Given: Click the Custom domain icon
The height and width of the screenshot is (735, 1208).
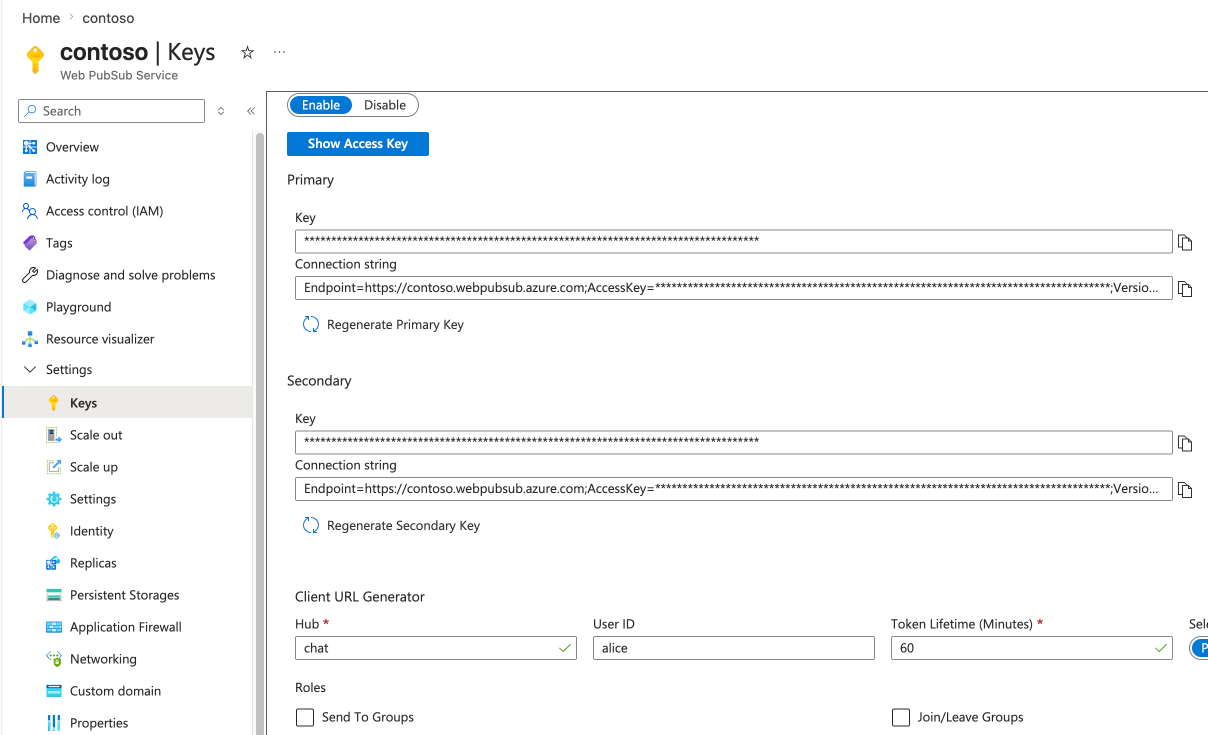Looking at the screenshot, I should tap(54, 691).
